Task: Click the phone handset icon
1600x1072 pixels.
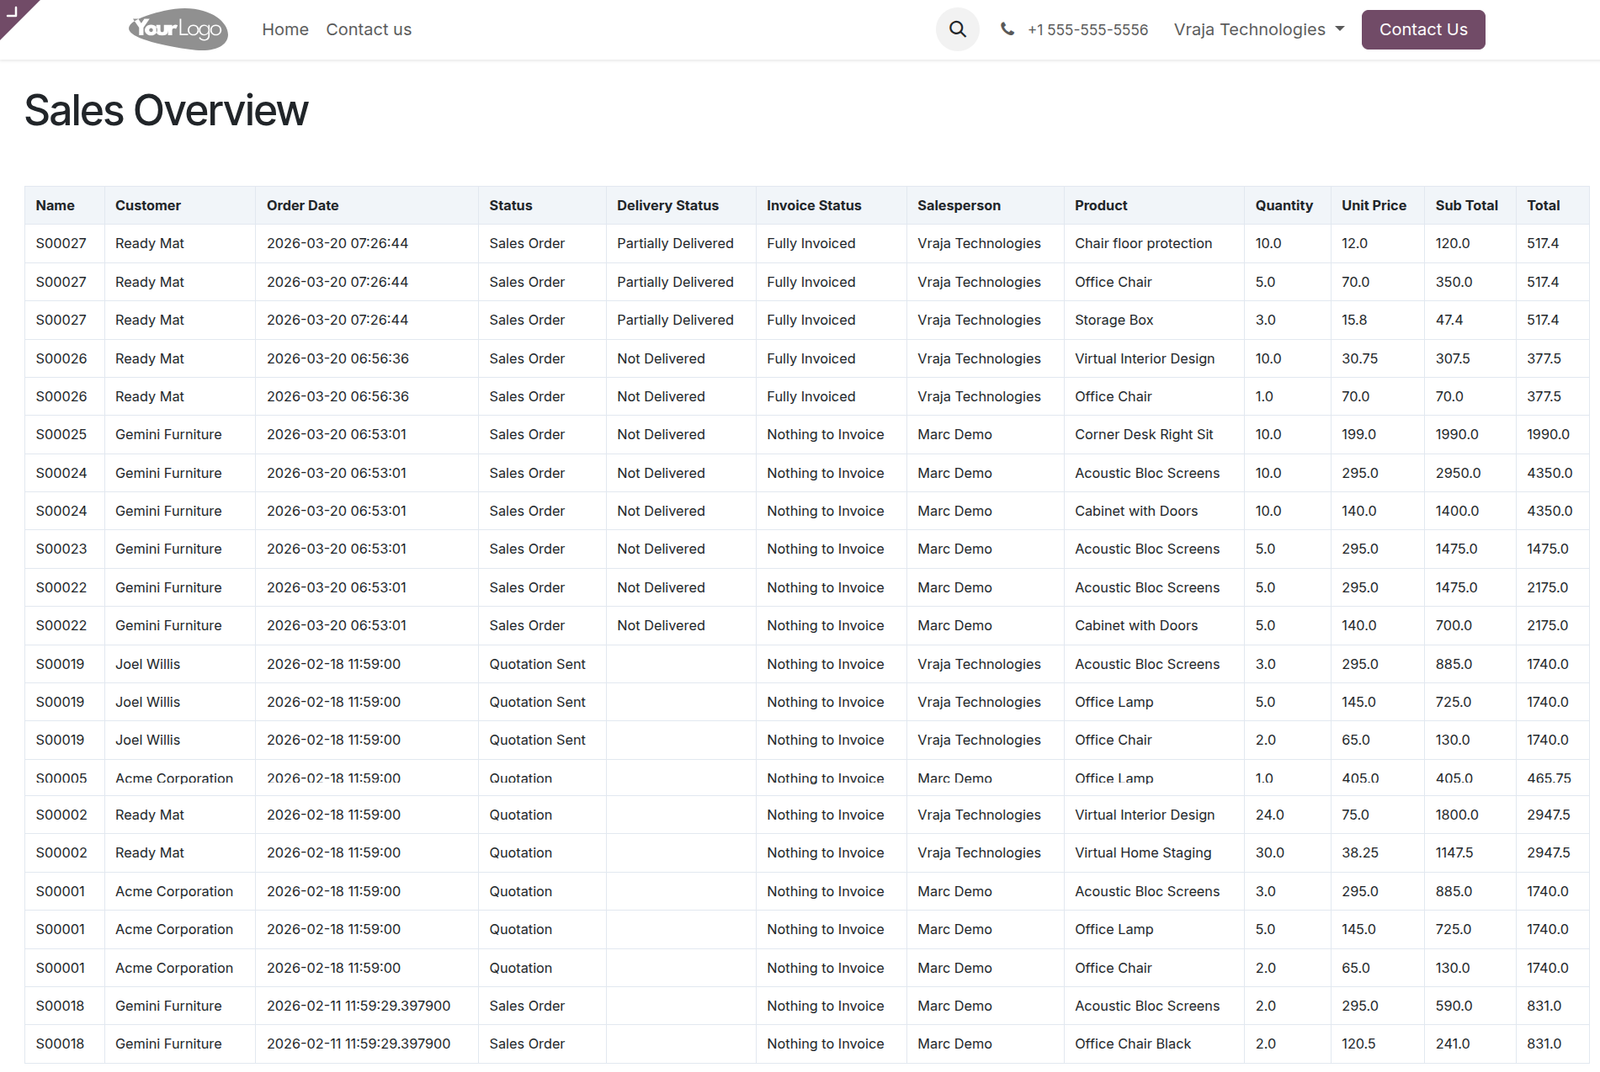Action: tap(1007, 29)
